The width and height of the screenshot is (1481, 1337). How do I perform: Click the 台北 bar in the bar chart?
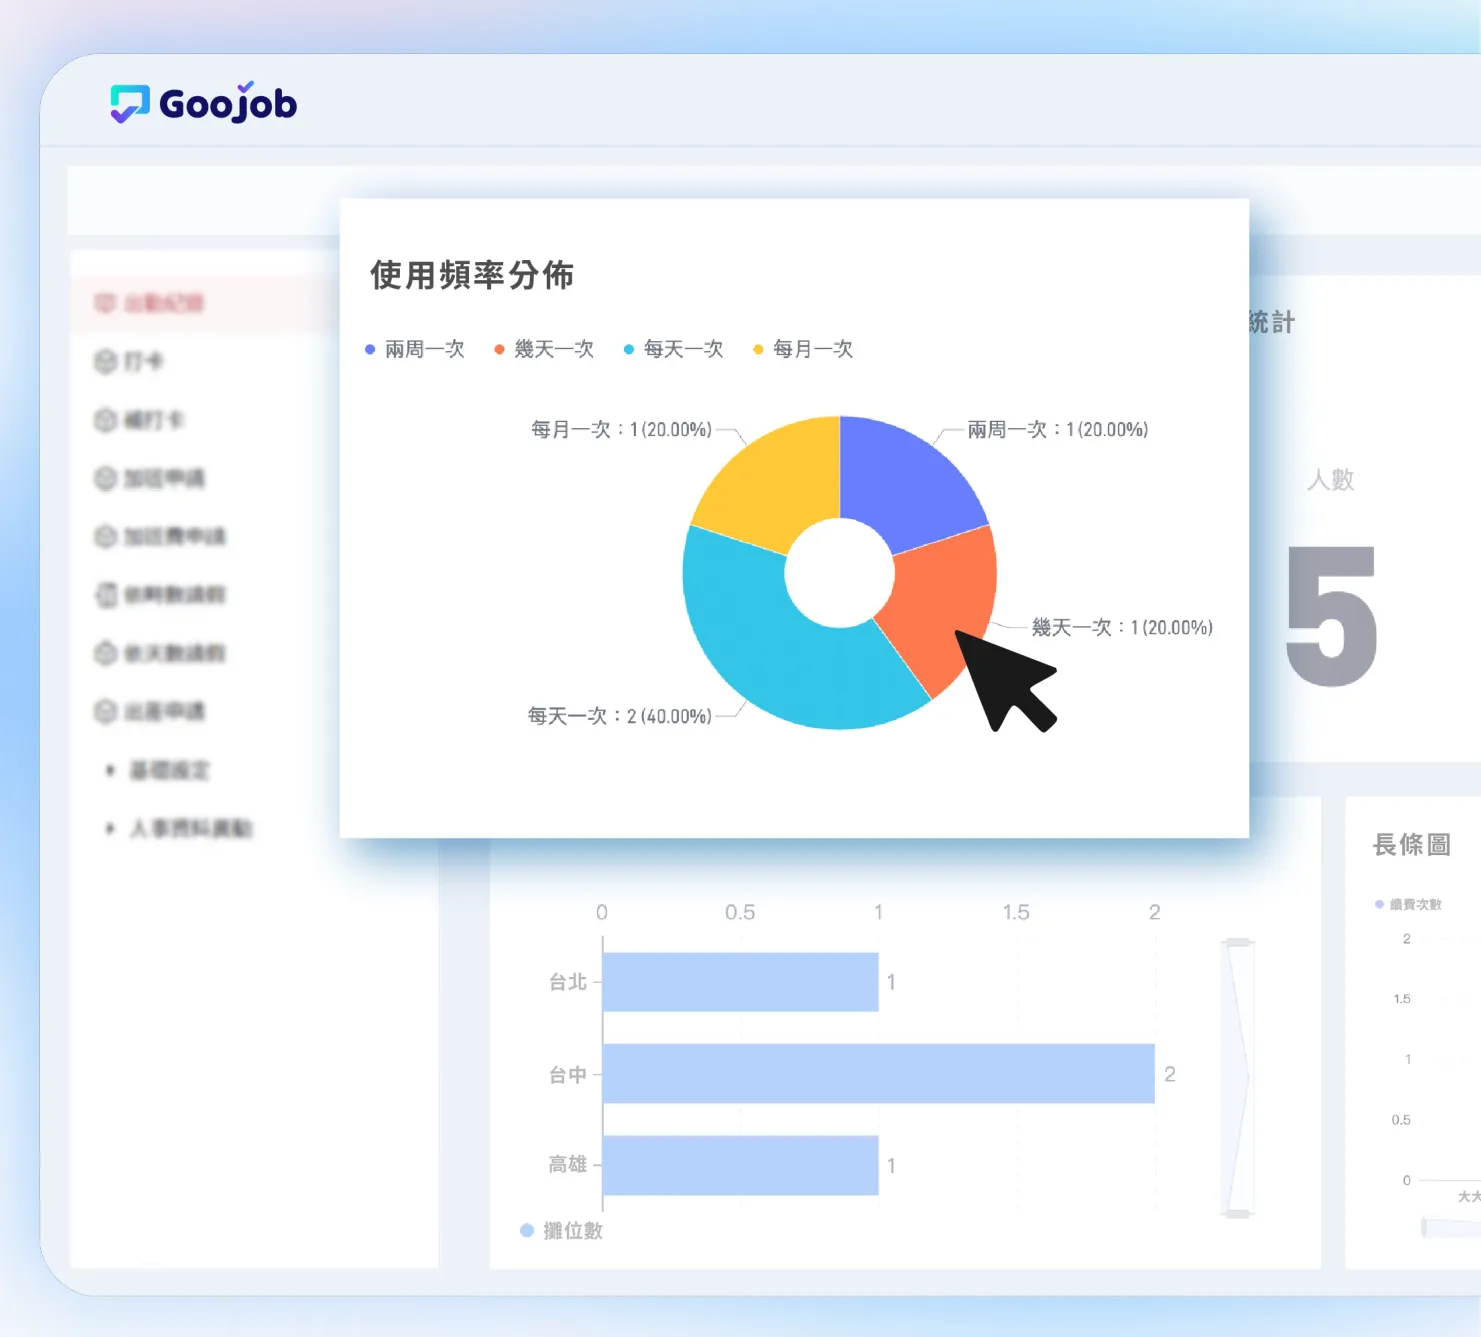coord(741,982)
